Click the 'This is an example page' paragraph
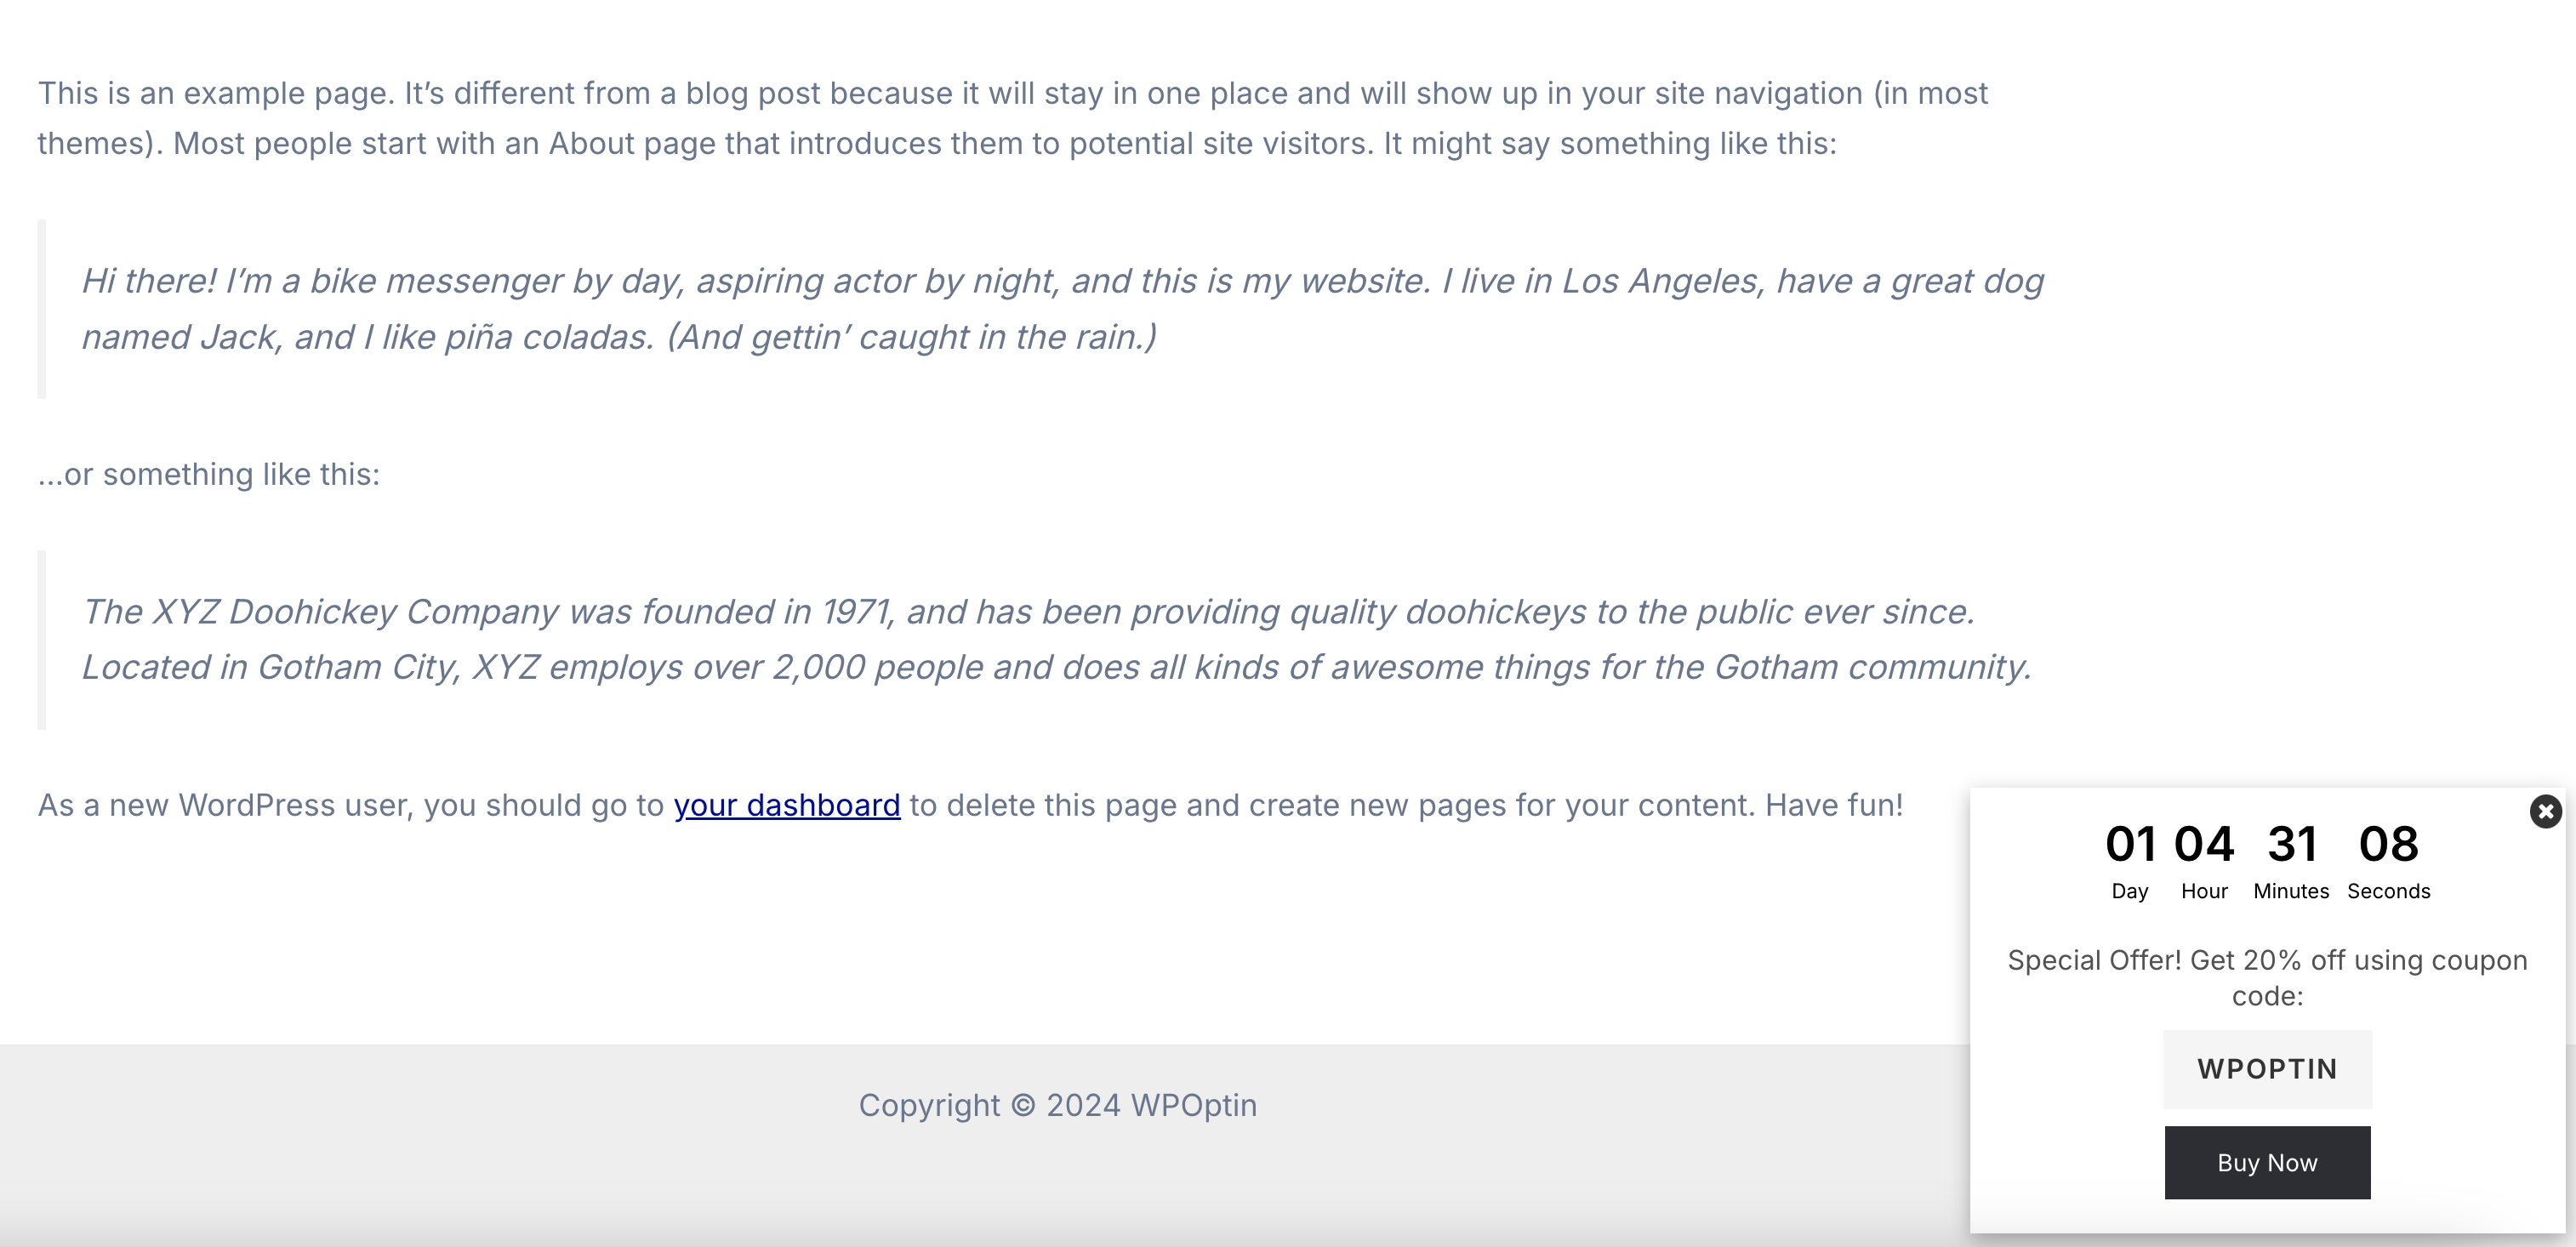The width and height of the screenshot is (2576, 1247). [x=1012, y=118]
